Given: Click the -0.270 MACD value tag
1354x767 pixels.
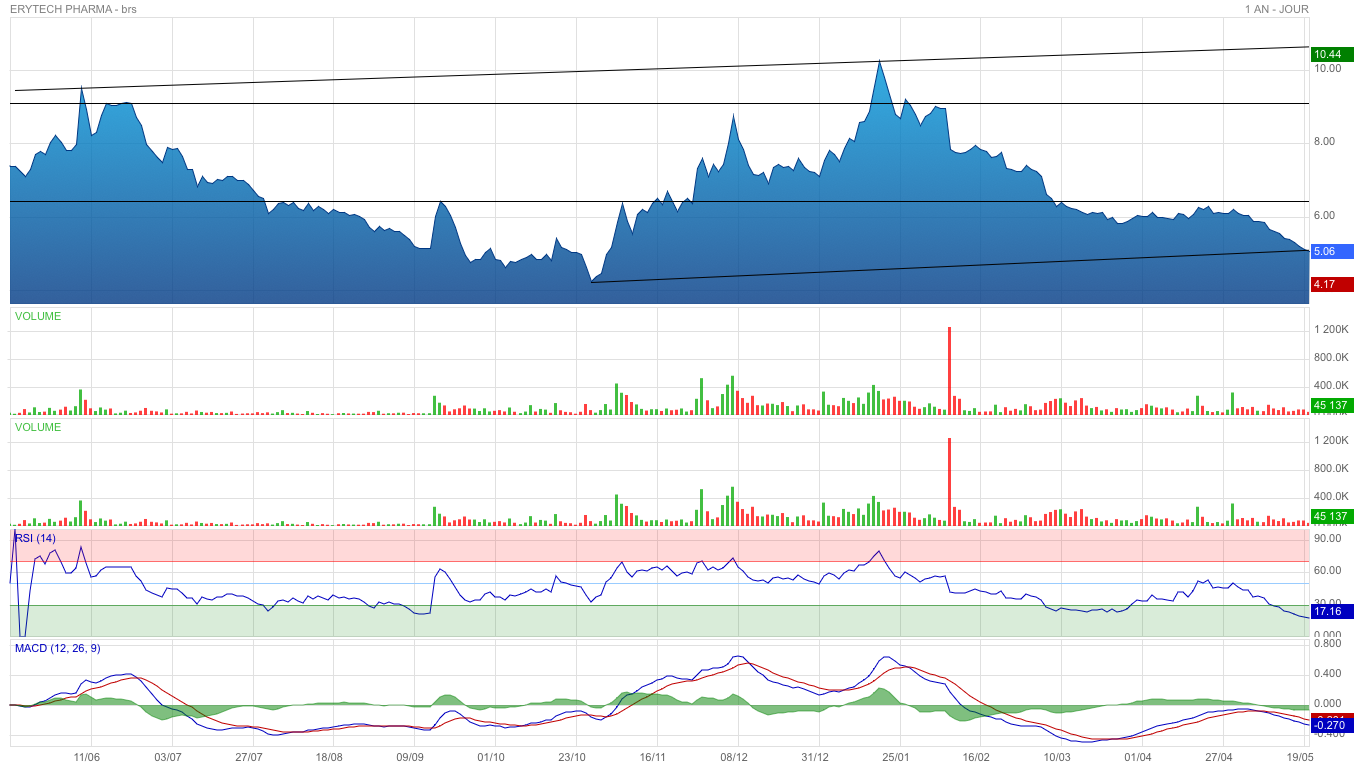Looking at the screenshot, I should [1327, 723].
